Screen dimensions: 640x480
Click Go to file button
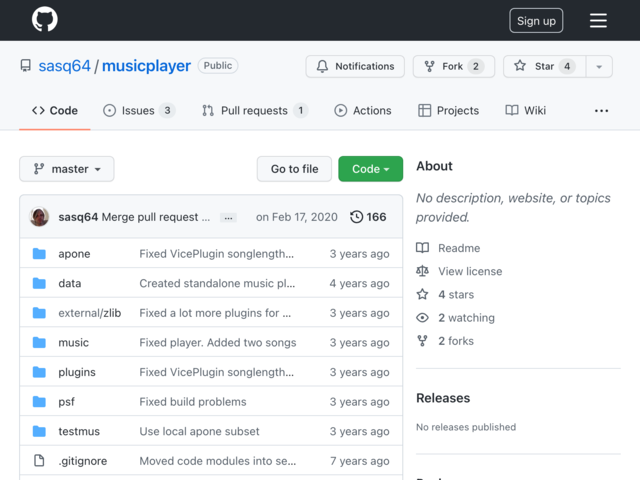click(x=294, y=169)
